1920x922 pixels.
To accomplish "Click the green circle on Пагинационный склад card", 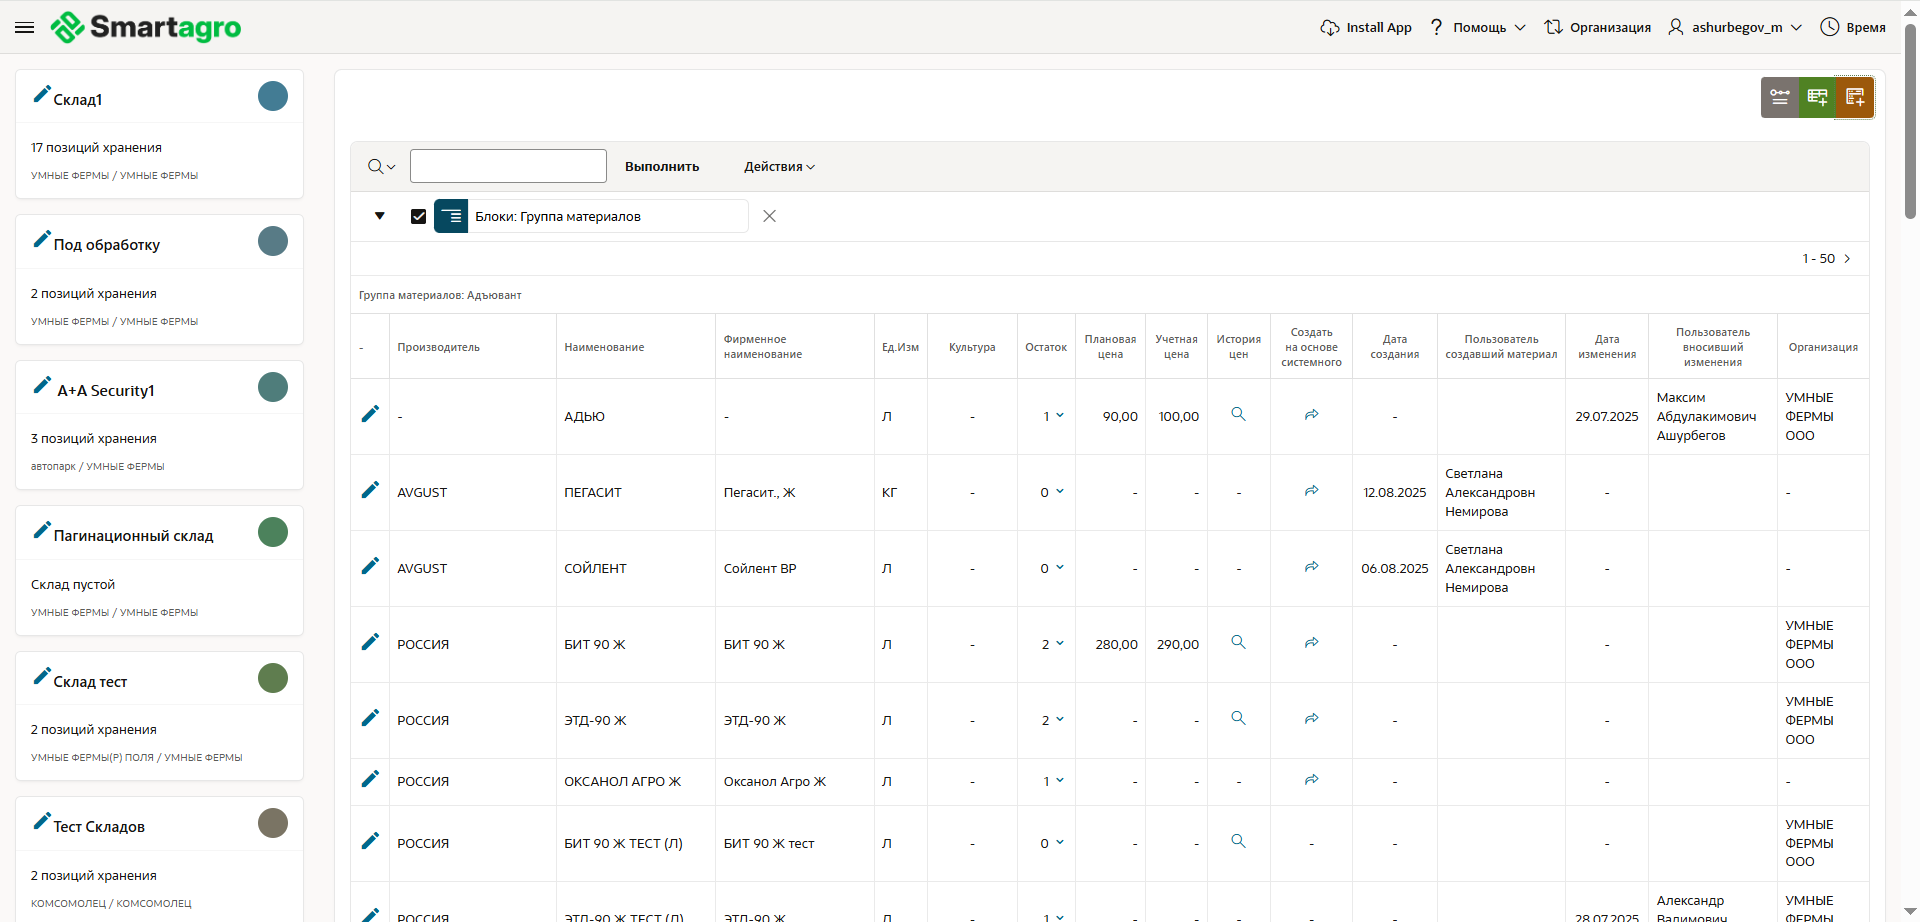I will click(x=273, y=532).
